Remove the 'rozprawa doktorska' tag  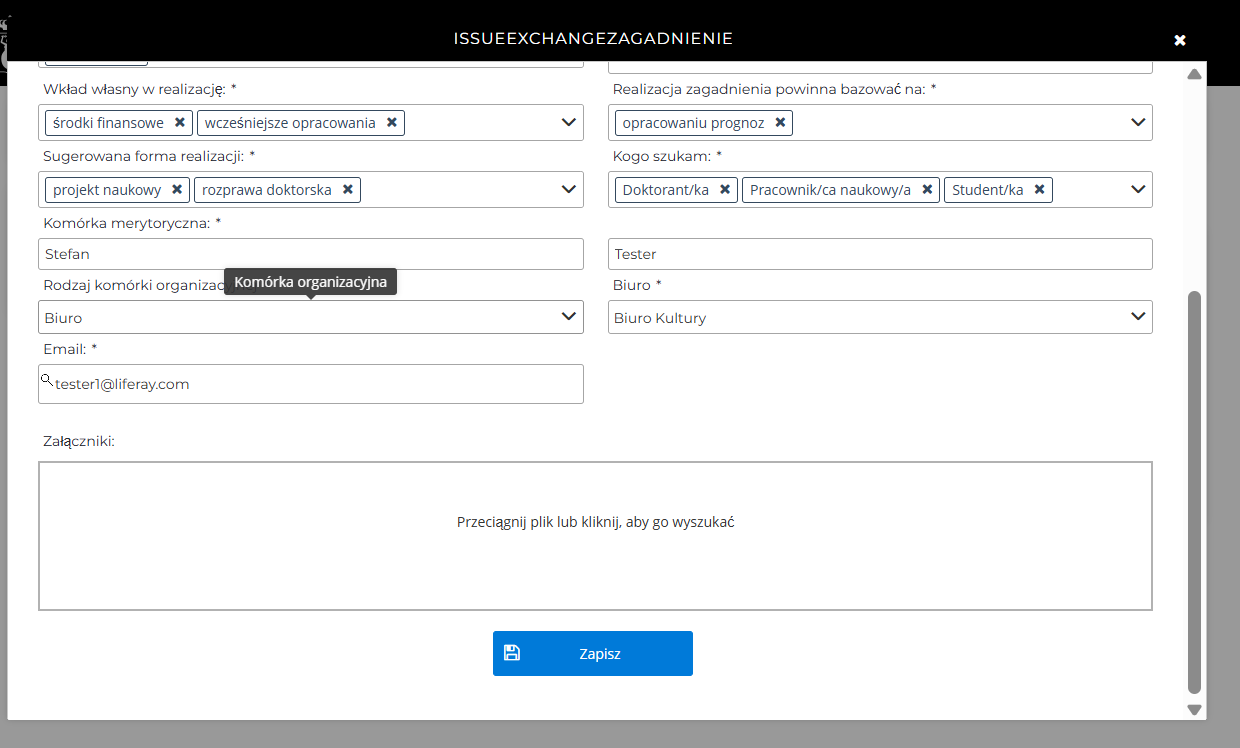click(x=348, y=190)
